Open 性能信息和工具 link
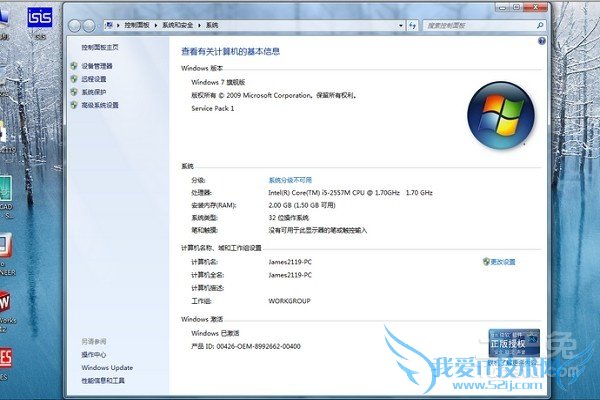 103,381
